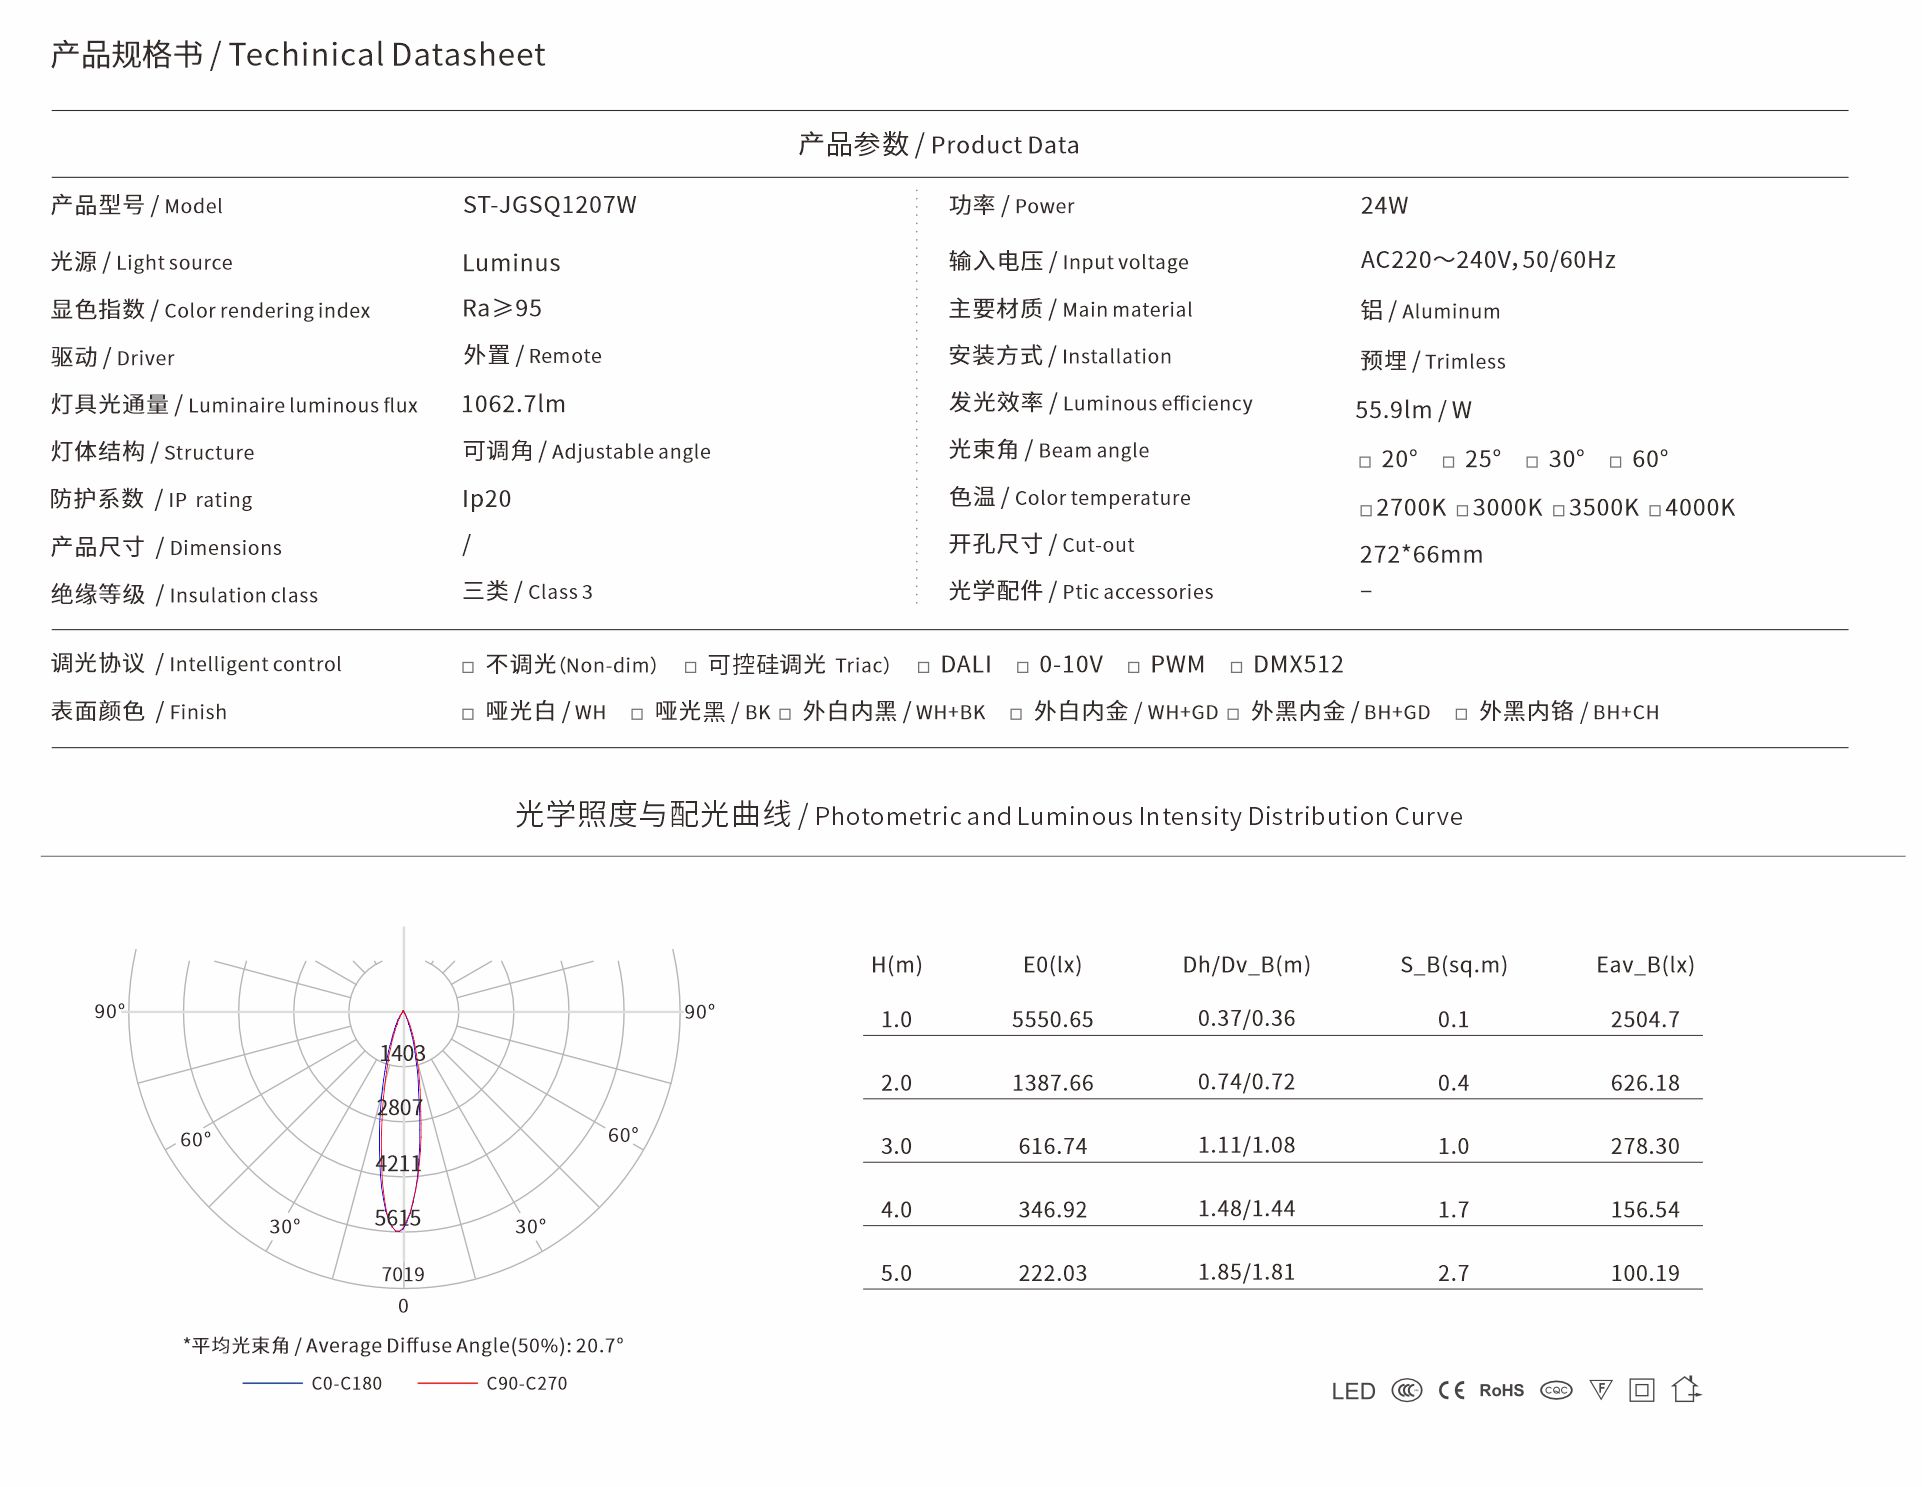Screen dimensions: 1922x1487
Task: Tick the 3000K color temperature checkbox
Action: 1462,511
